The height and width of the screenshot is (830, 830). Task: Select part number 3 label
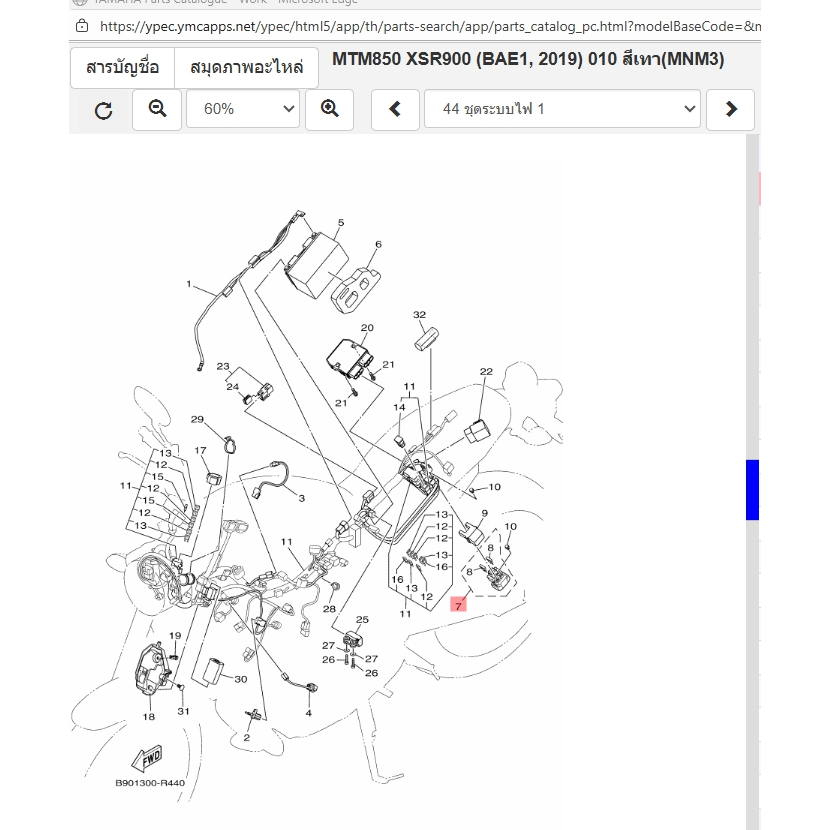(x=302, y=498)
